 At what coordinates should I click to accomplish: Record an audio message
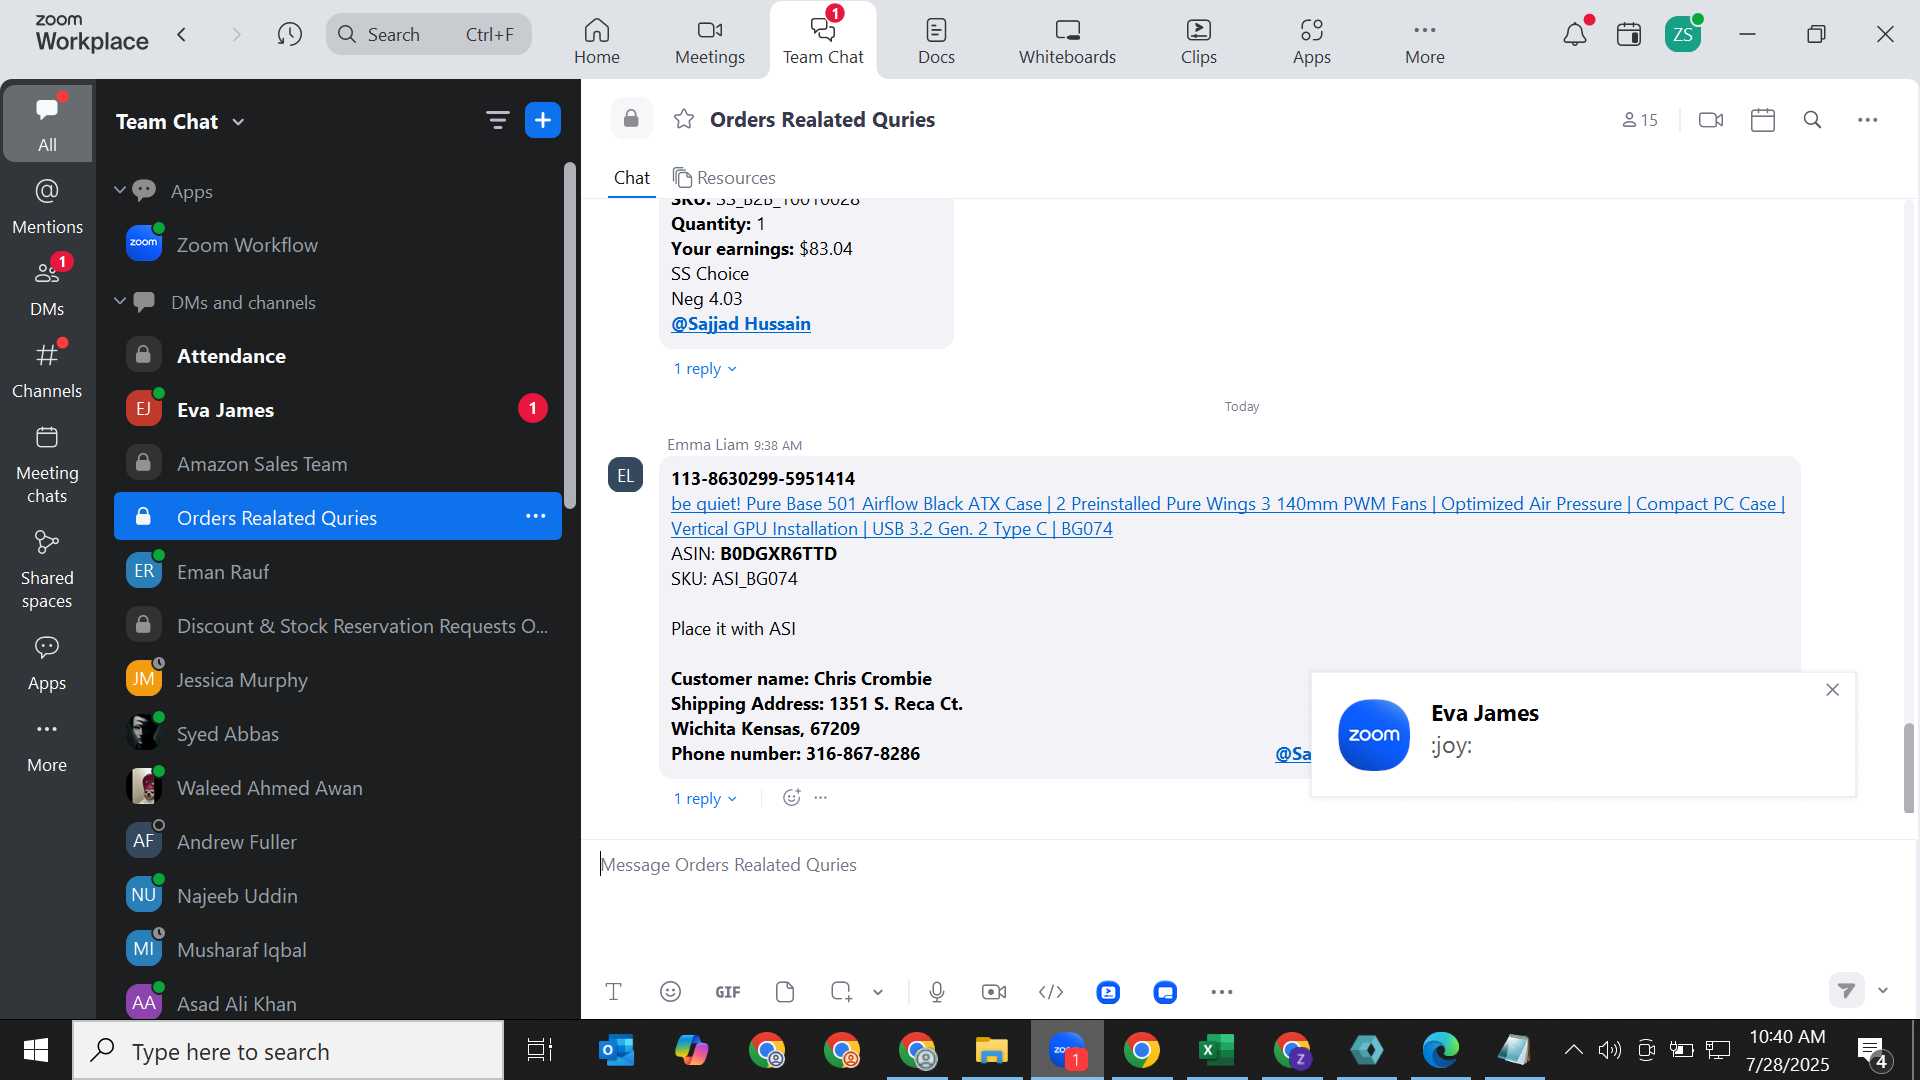point(937,992)
